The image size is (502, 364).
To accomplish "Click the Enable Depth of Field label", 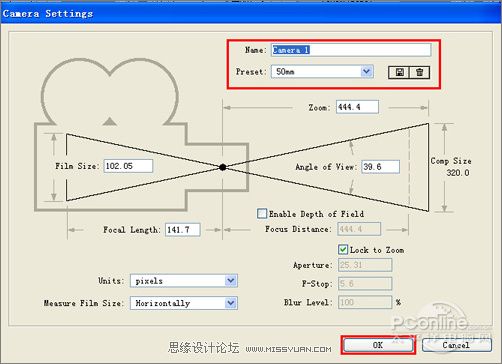I will (x=316, y=214).
